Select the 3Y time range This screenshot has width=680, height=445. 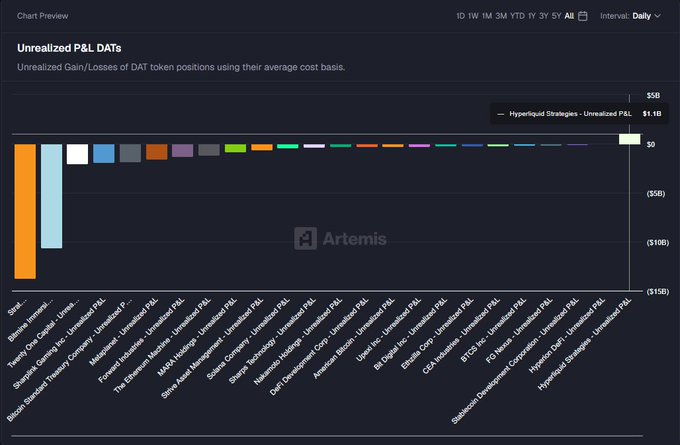coord(543,16)
